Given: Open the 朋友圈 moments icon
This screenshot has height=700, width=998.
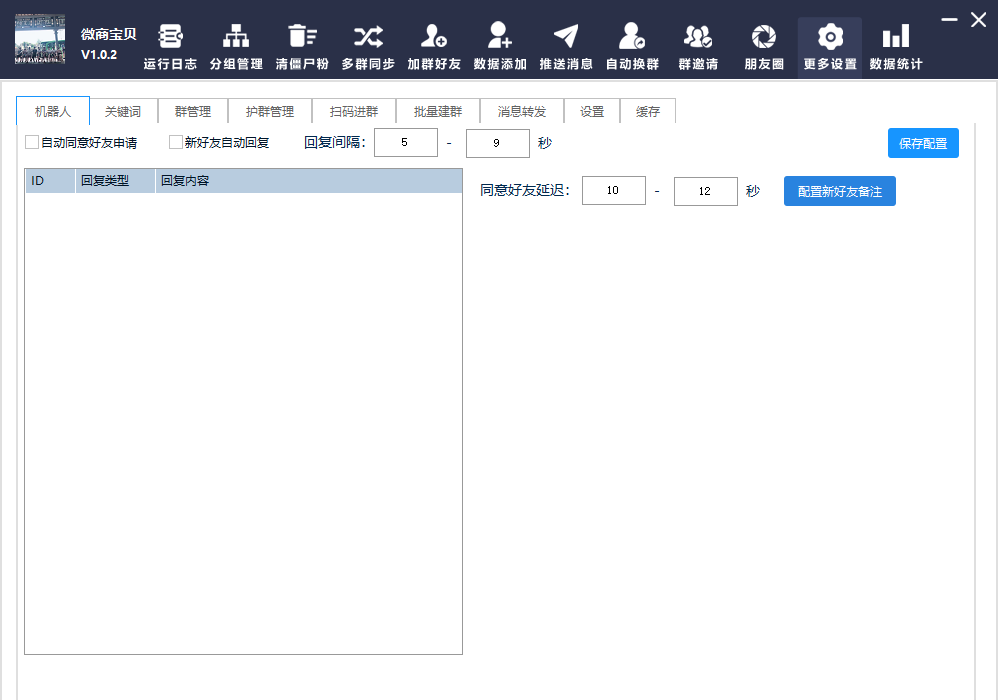Looking at the screenshot, I should pyautogui.click(x=764, y=38).
